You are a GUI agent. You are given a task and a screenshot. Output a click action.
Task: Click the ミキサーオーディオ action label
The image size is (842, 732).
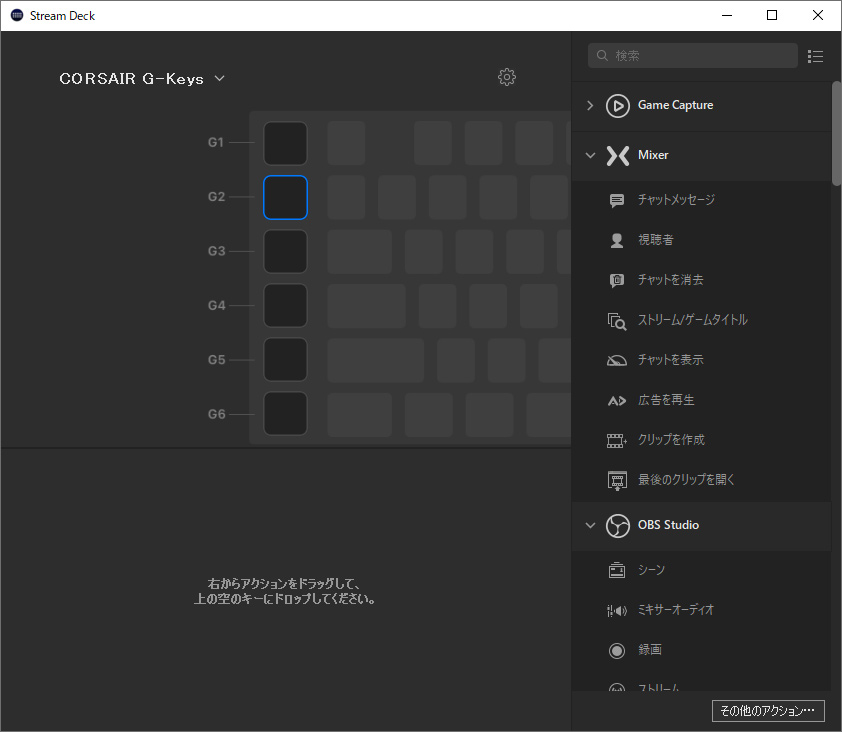(676, 610)
